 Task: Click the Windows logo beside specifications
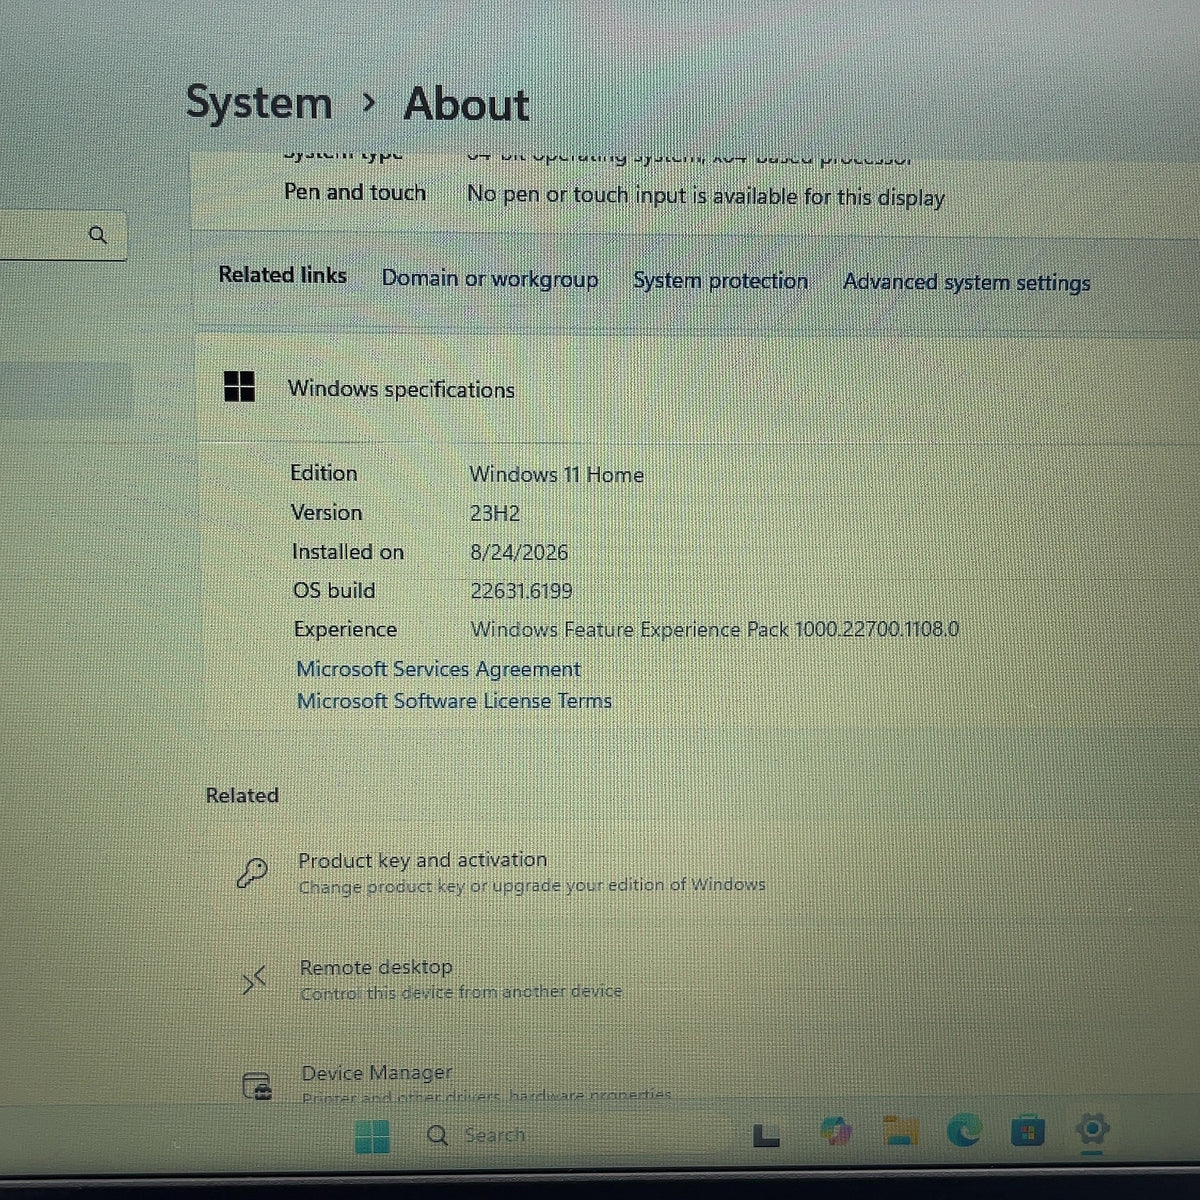coord(239,386)
